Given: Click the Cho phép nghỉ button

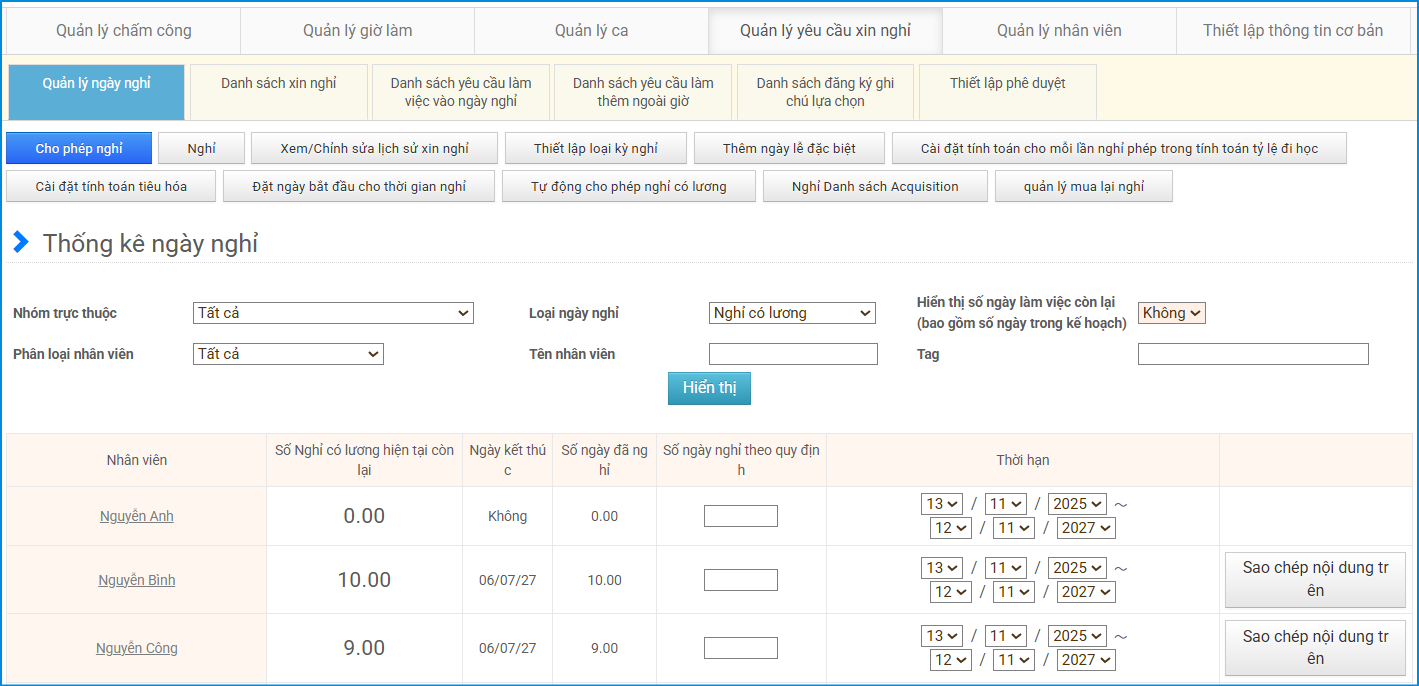Looking at the screenshot, I should [x=79, y=148].
